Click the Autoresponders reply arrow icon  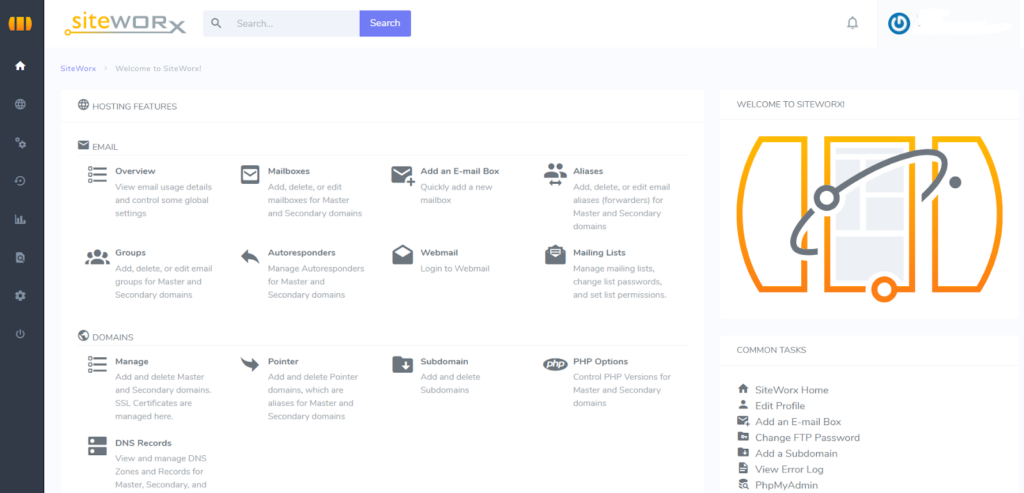(x=250, y=256)
